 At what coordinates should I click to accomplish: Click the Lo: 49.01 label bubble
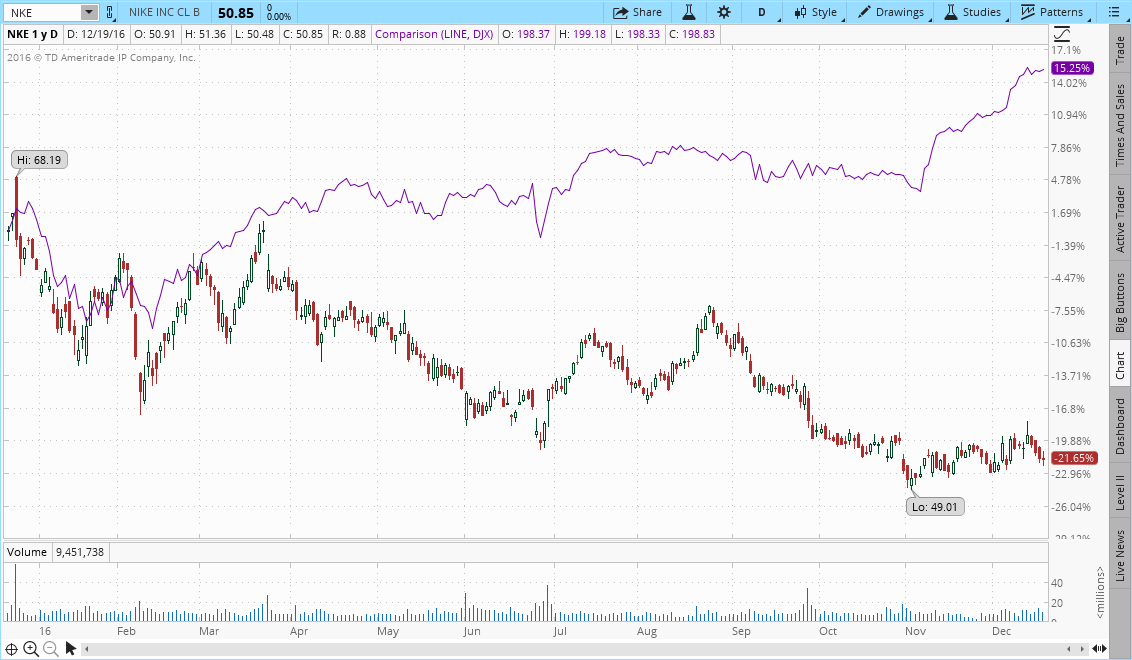935,507
